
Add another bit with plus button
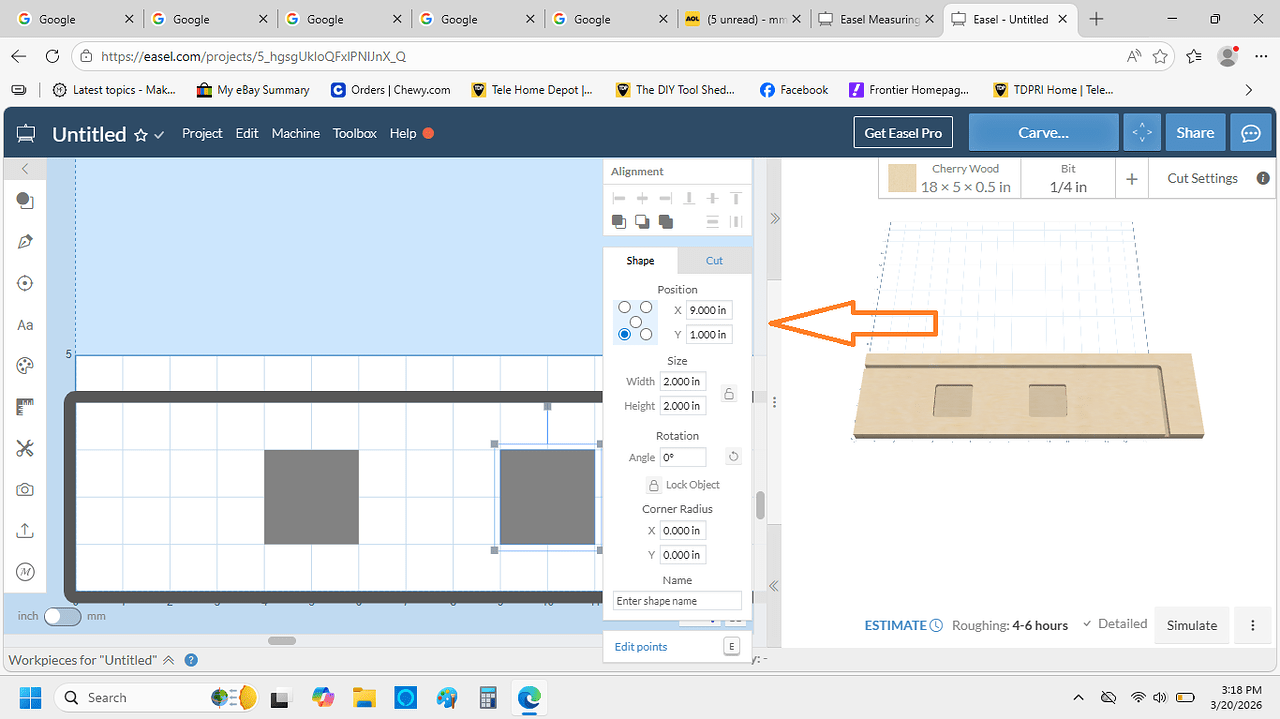click(1132, 179)
